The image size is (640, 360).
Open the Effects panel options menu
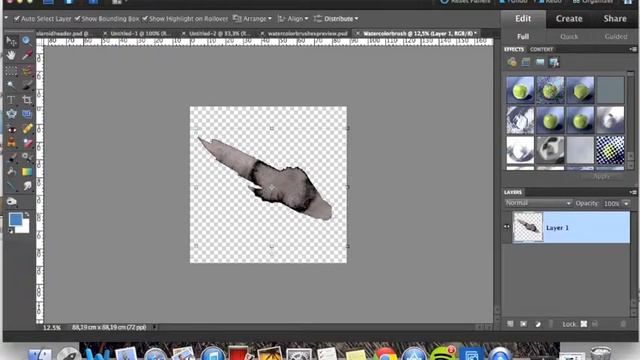[x=633, y=49]
